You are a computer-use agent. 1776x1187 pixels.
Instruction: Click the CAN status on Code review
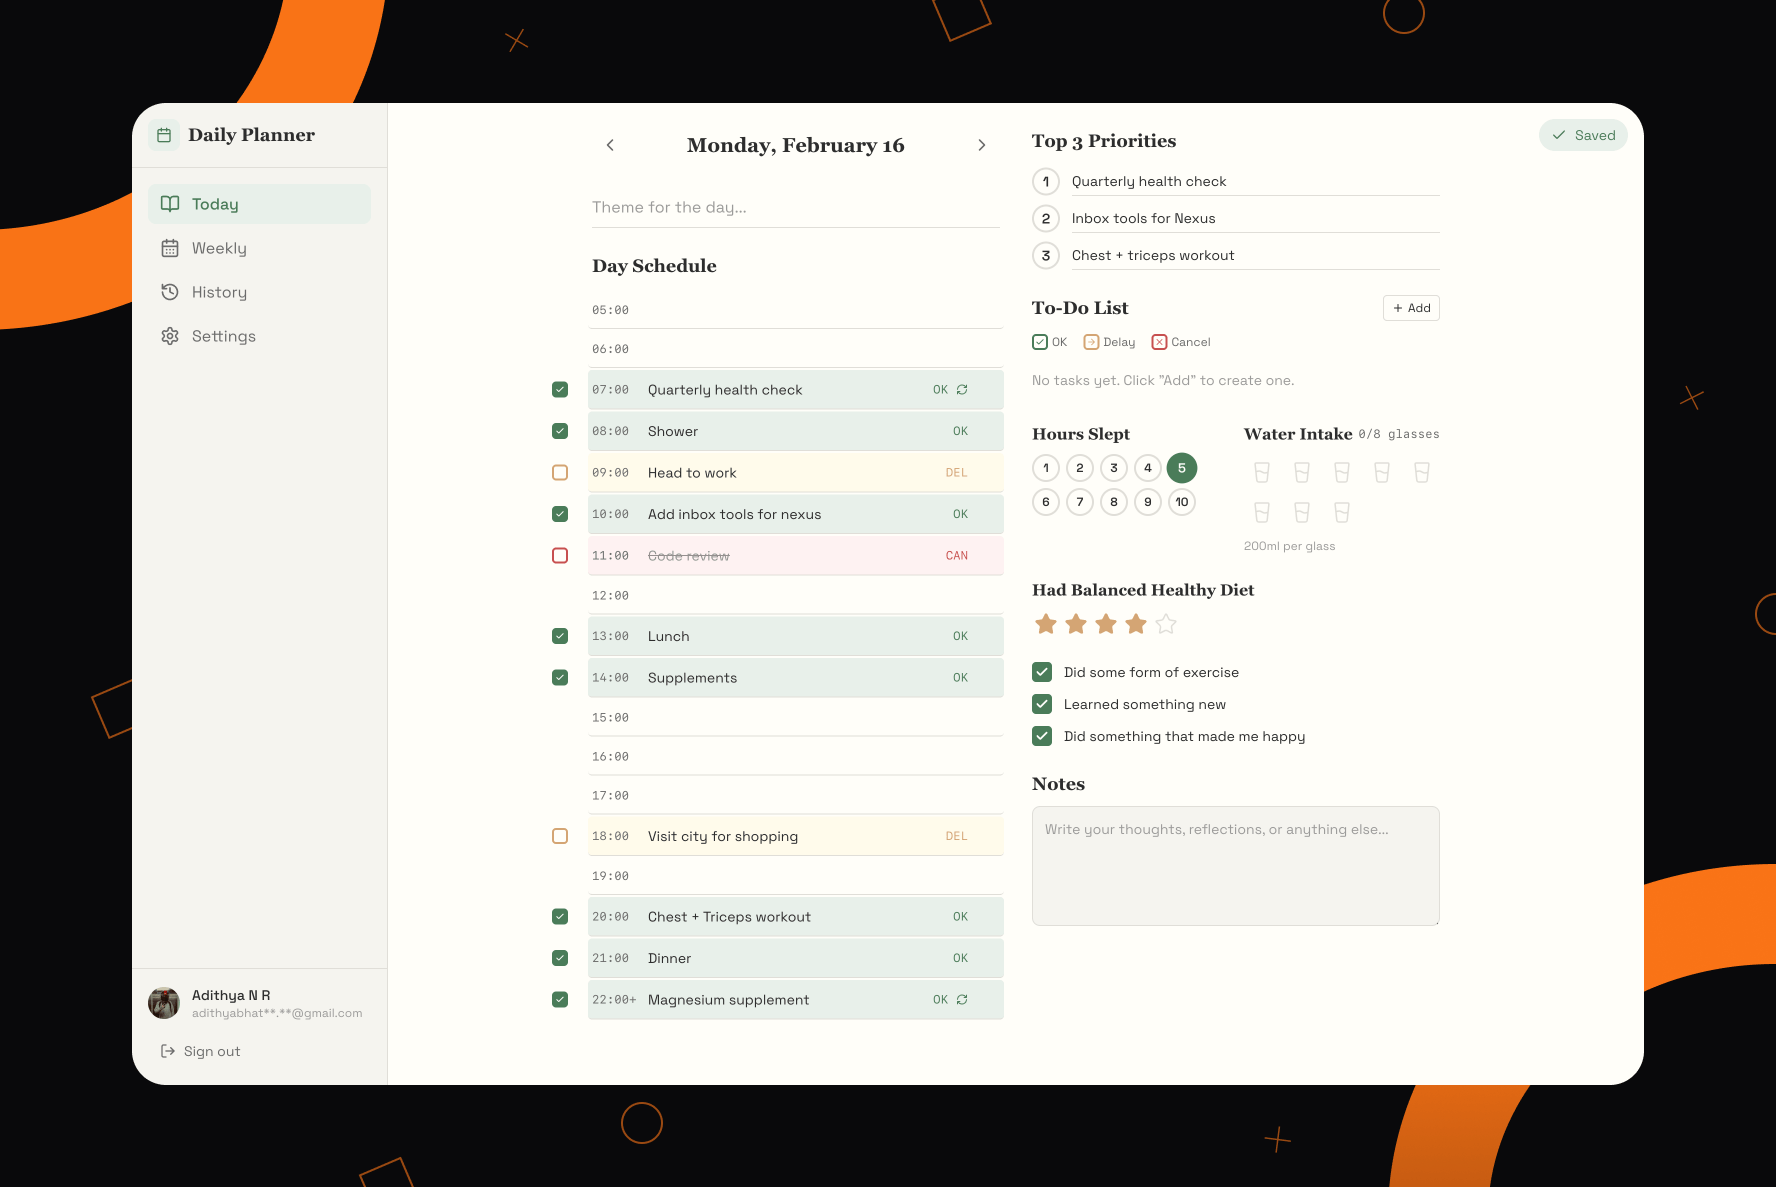click(x=957, y=556)
